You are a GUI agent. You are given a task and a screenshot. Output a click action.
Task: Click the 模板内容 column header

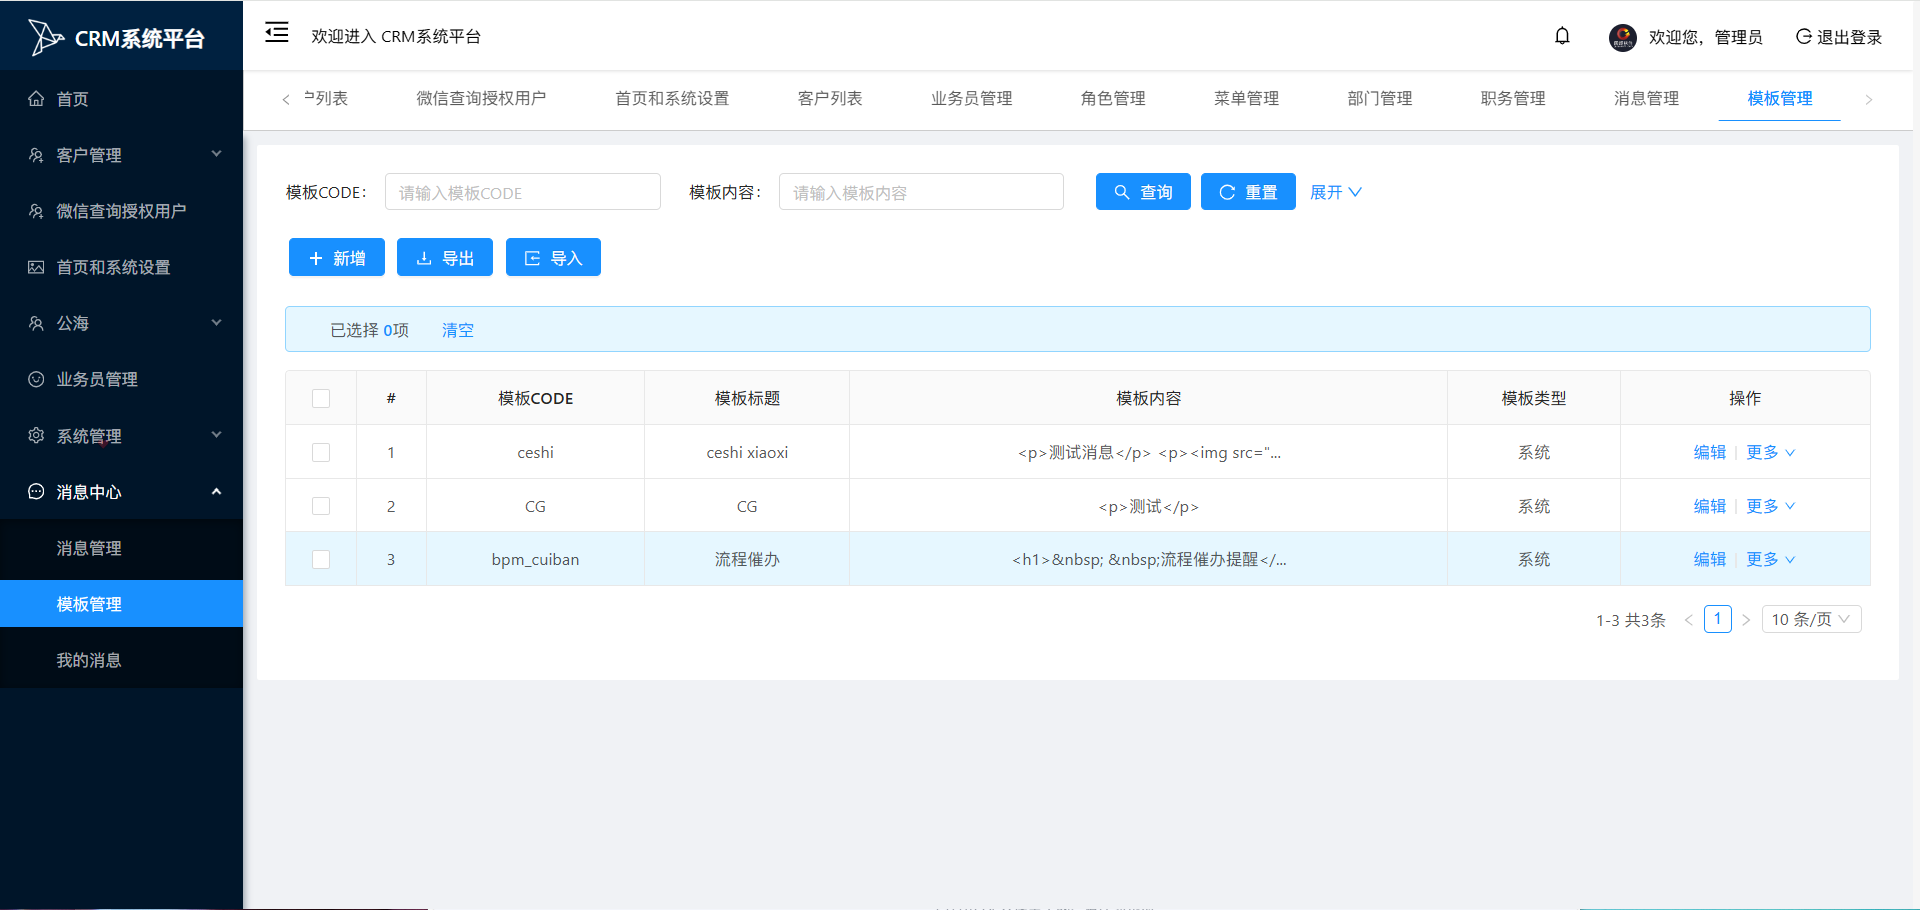point(1148,398)
